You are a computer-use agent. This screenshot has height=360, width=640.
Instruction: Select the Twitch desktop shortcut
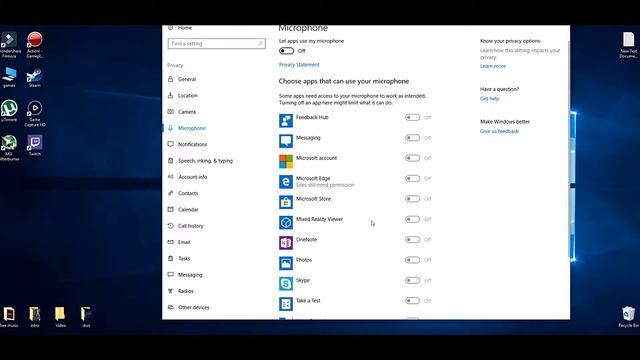pyautogui.click(x=35, y=145)
